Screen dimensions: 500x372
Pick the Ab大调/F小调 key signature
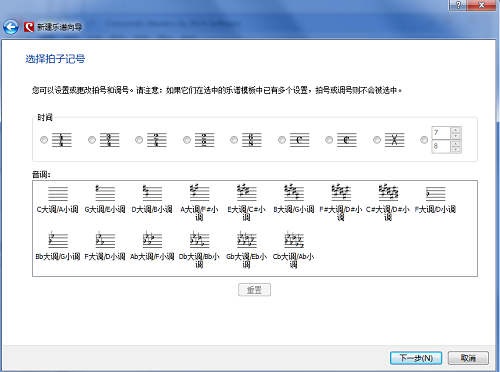152,246
